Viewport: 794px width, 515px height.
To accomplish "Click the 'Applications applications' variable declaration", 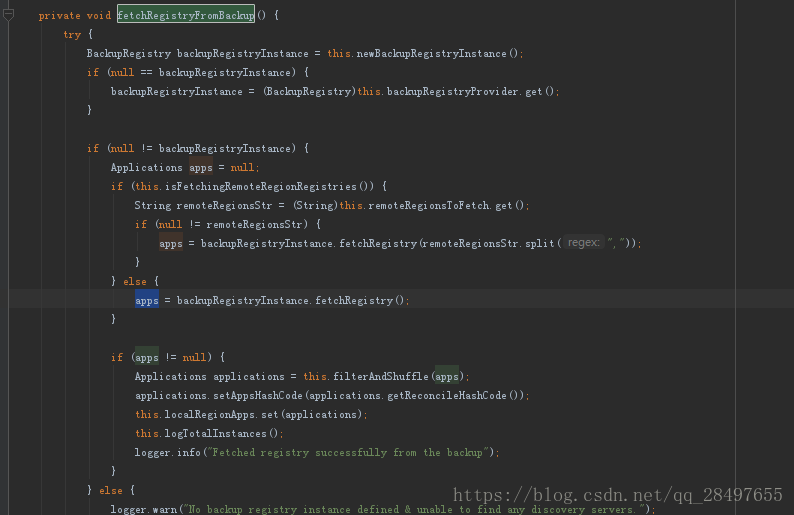I will pos(210,377).
